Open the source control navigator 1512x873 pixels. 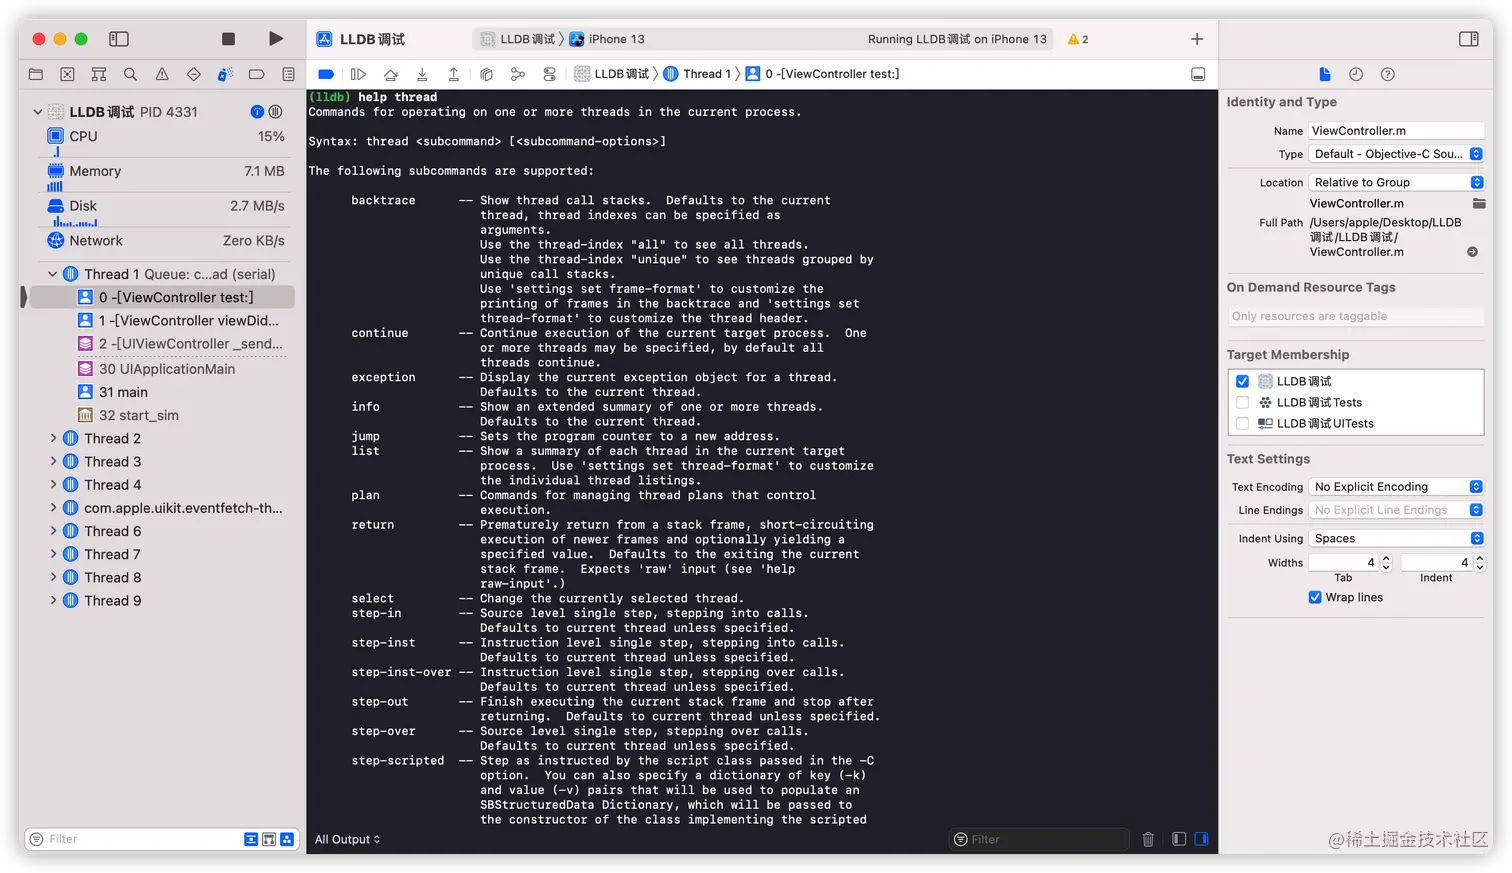pos(67,74)
